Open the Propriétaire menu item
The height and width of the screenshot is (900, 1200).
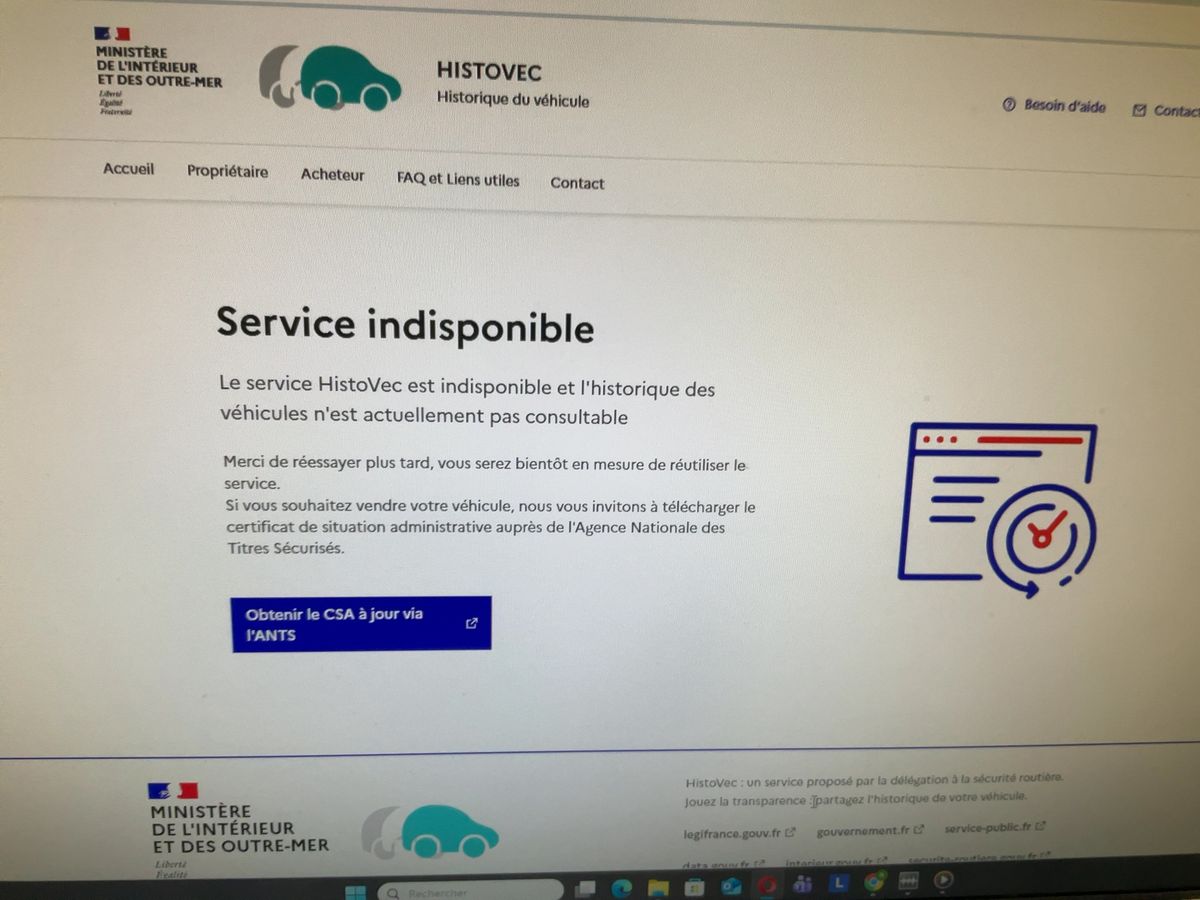point(228,171)
